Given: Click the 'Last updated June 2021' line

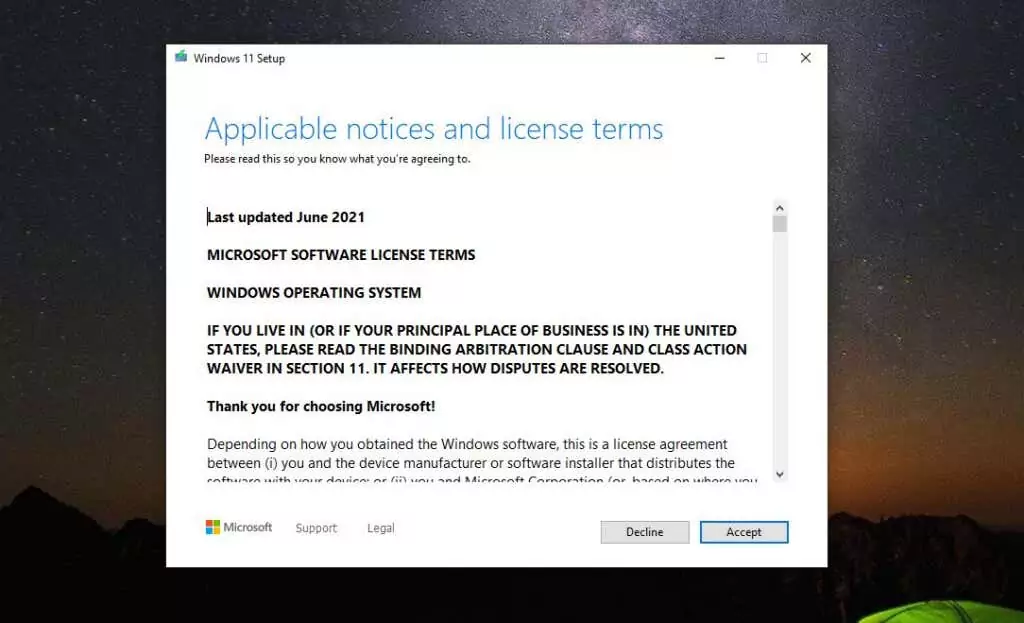Looking at the screenshot, I should click(x=286, y=217).
